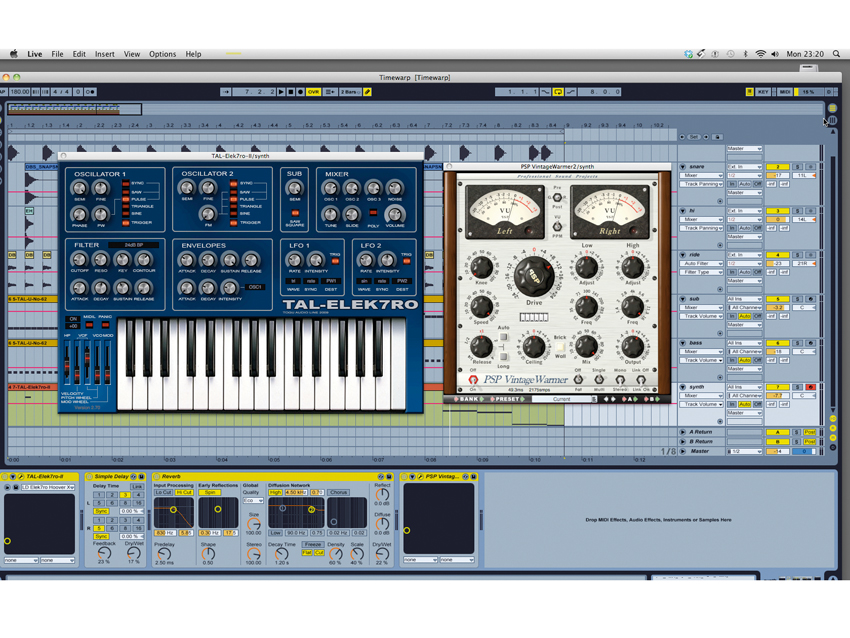Open the ride track Auto Filter device chooser
Image resolution: width=850 pixels, height=638 pixels.
(703, 263)
